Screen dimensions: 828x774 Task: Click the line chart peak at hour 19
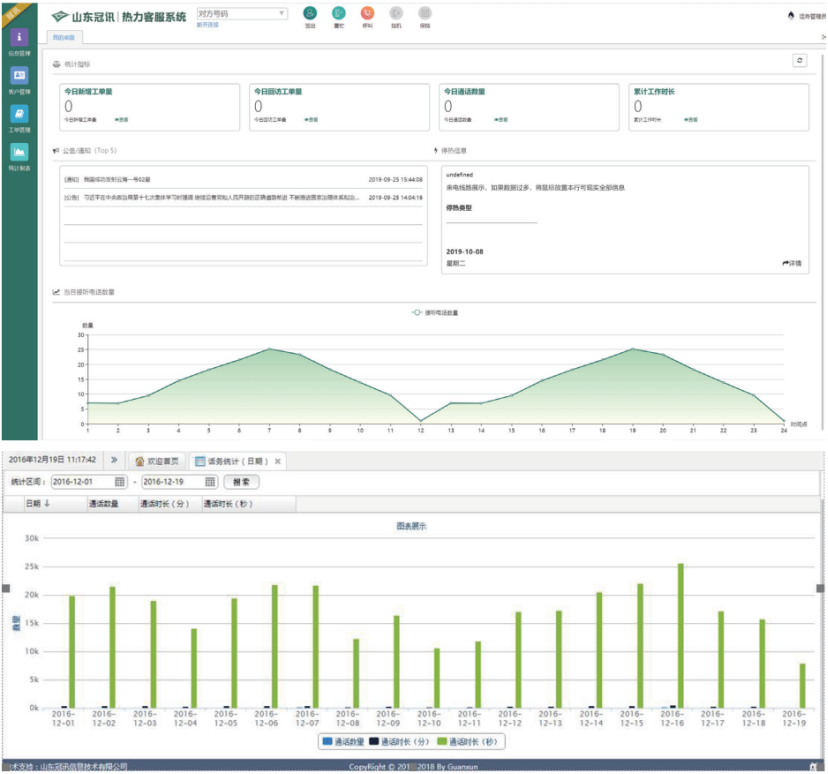633,349
